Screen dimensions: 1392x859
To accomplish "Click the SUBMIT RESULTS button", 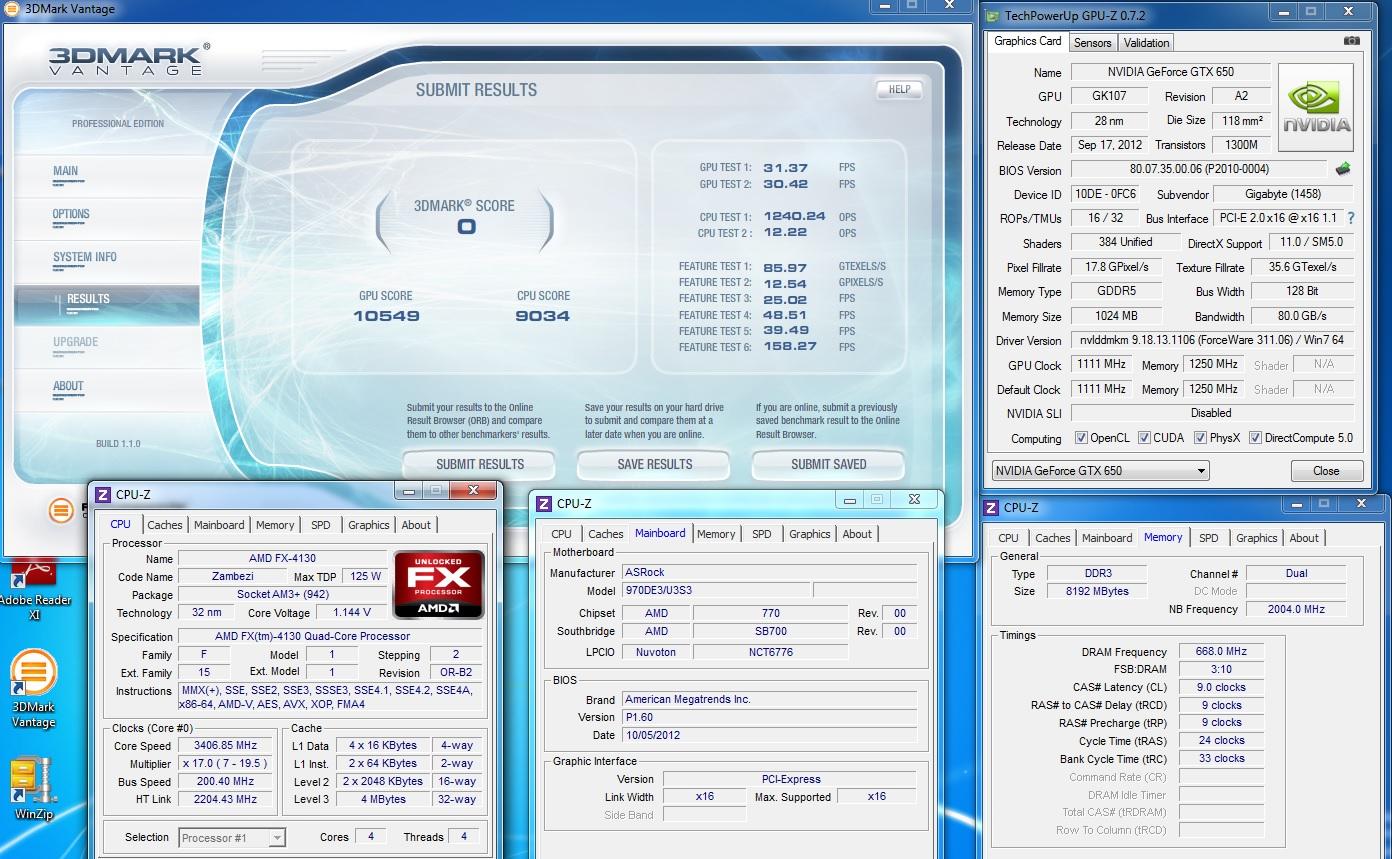I will point(479,464).
